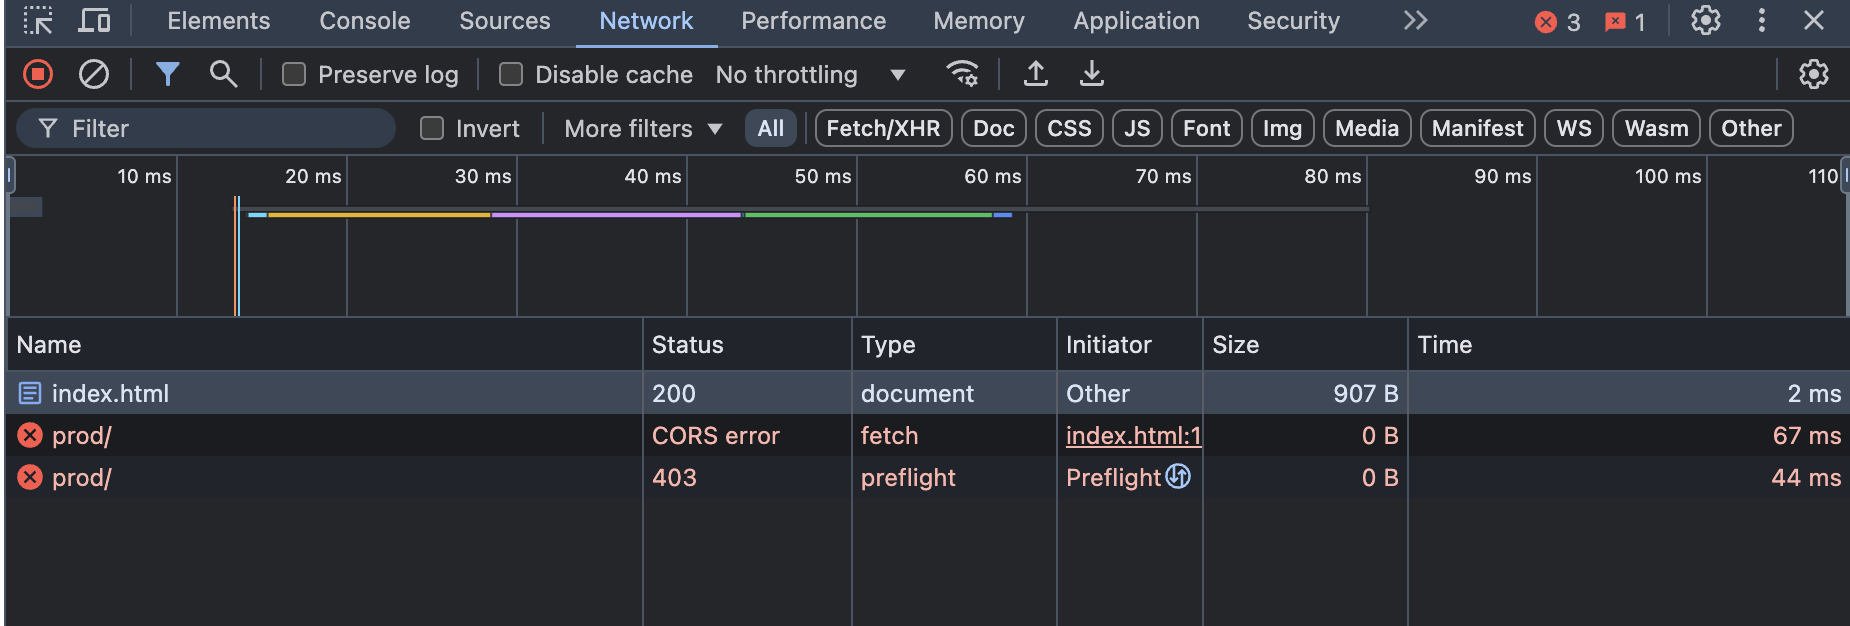Image resolution: width=1850 pixels, height=626 pixels.
Task: Stop recording network log
Action: tap(38, 74)
